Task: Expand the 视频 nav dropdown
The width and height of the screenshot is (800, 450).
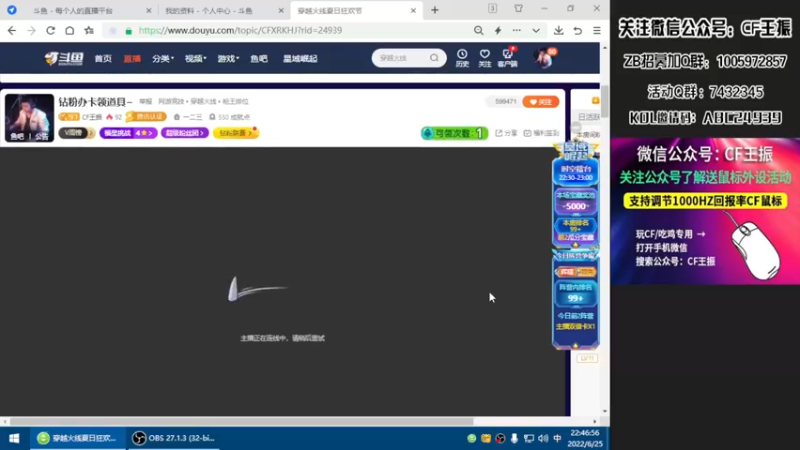Action: pyautogui.click(x=195, y=59)
